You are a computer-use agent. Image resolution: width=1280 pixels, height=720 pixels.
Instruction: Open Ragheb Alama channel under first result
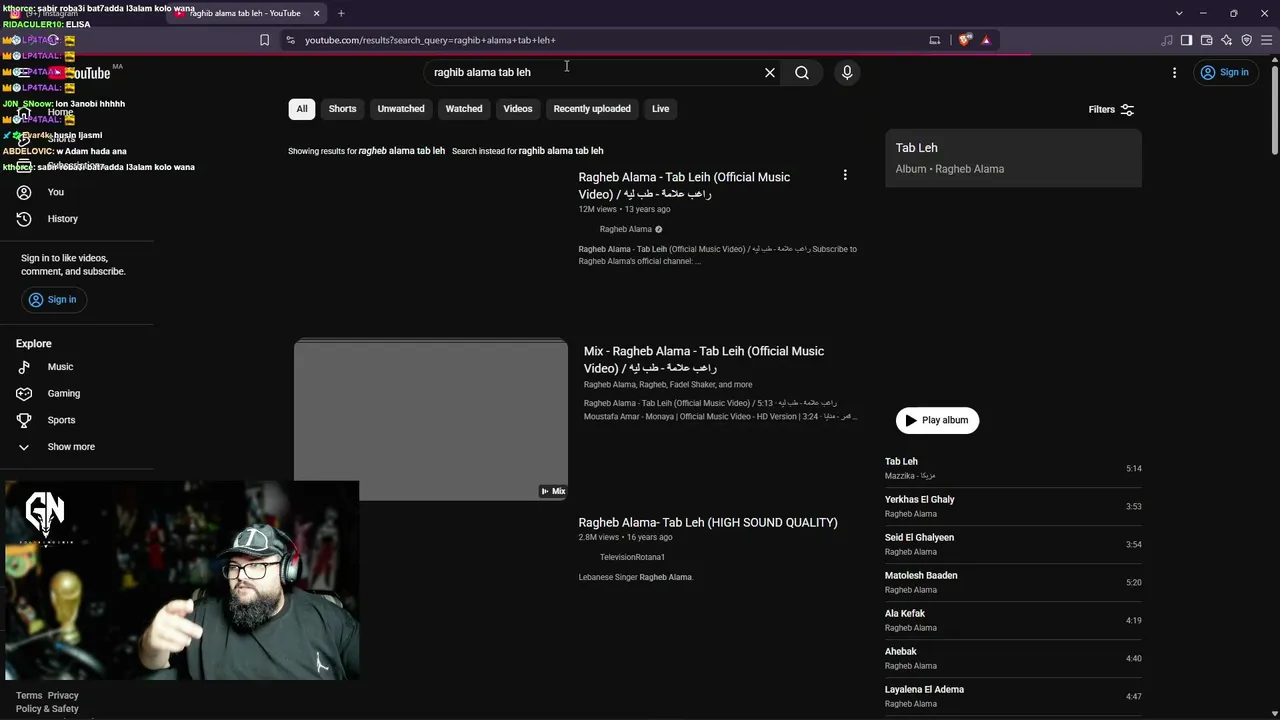[626, 229]
